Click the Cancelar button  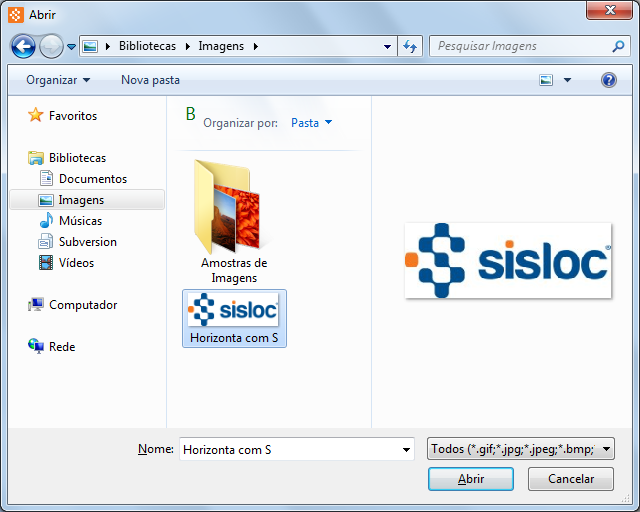[571, 479]
